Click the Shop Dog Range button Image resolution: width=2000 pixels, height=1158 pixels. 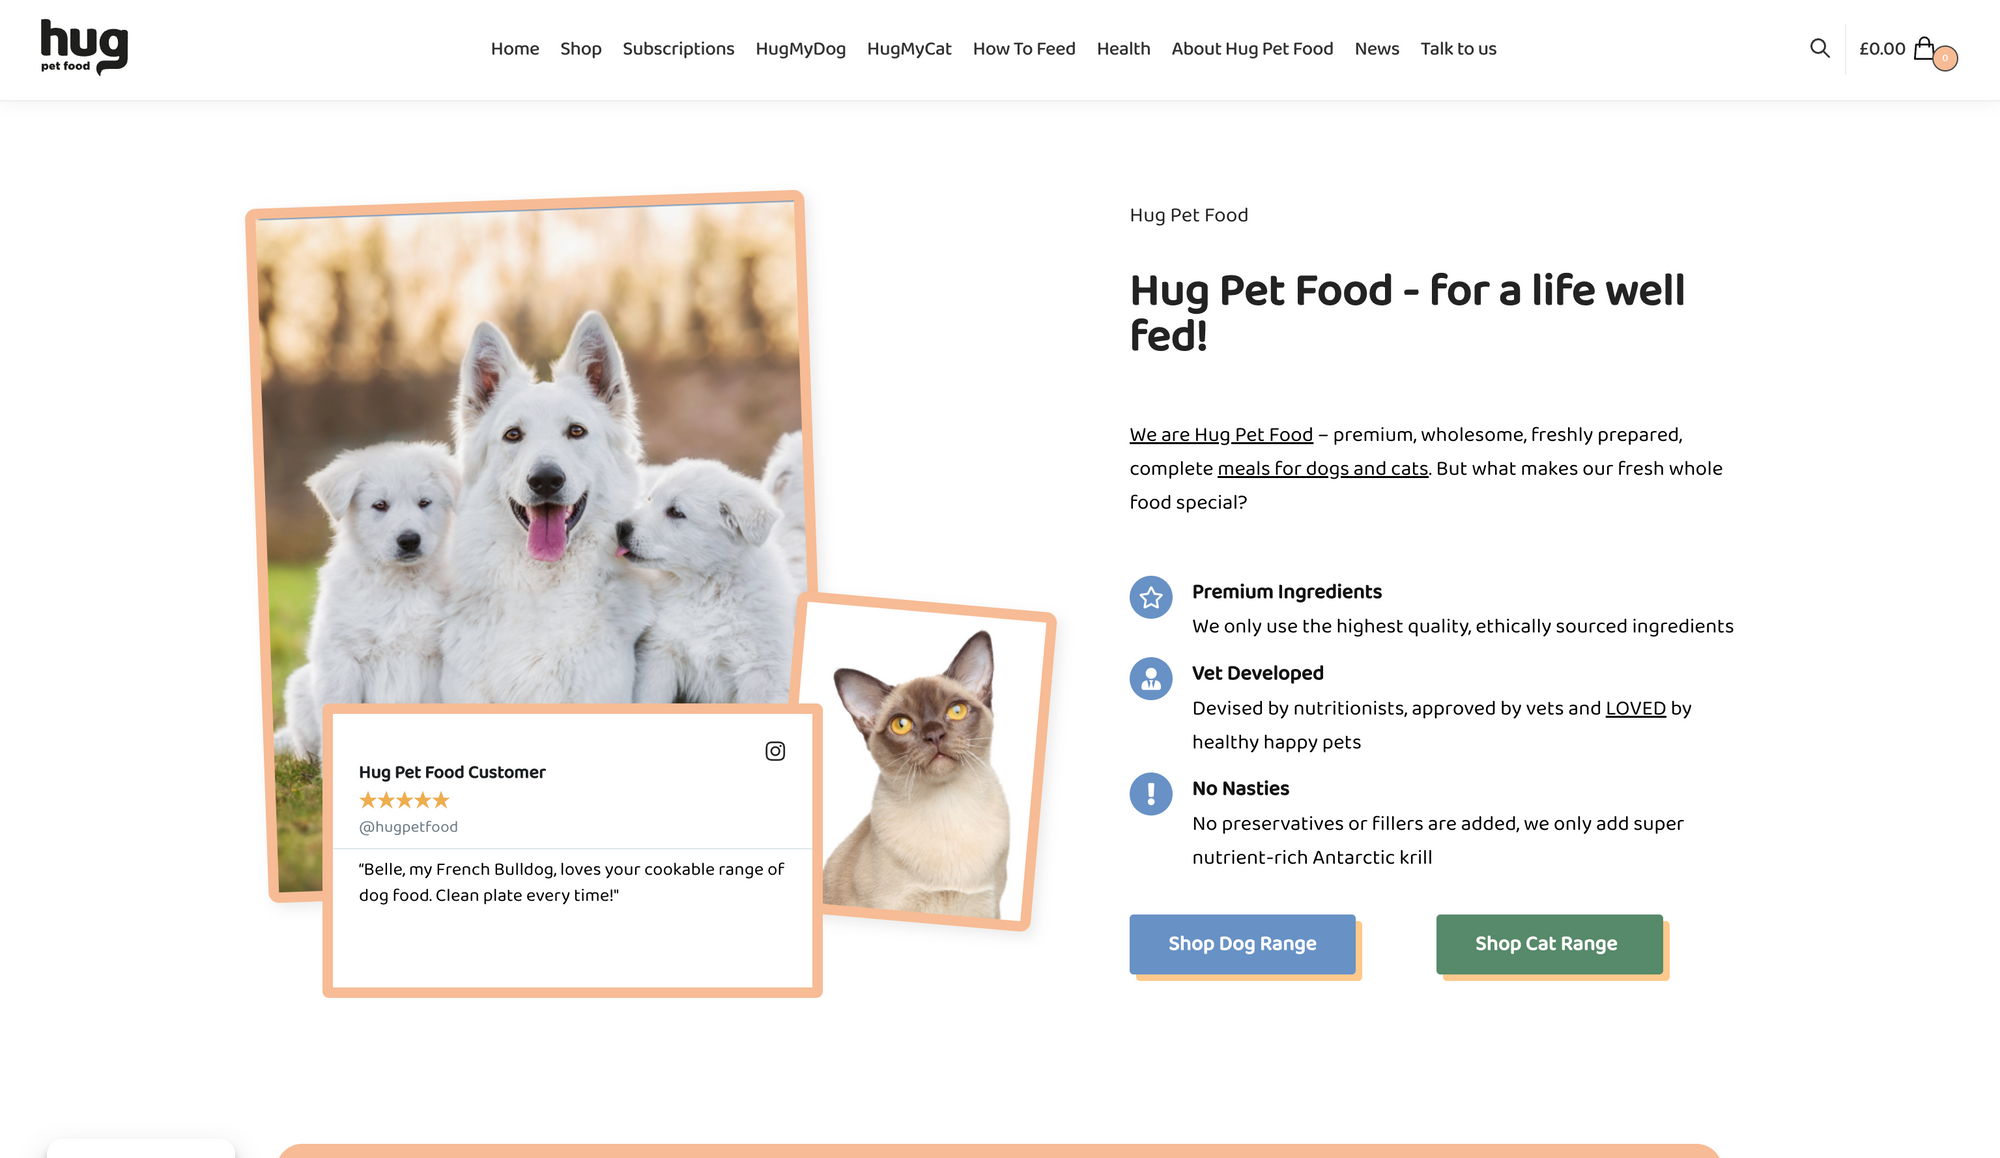click(x=1243, y=944)
